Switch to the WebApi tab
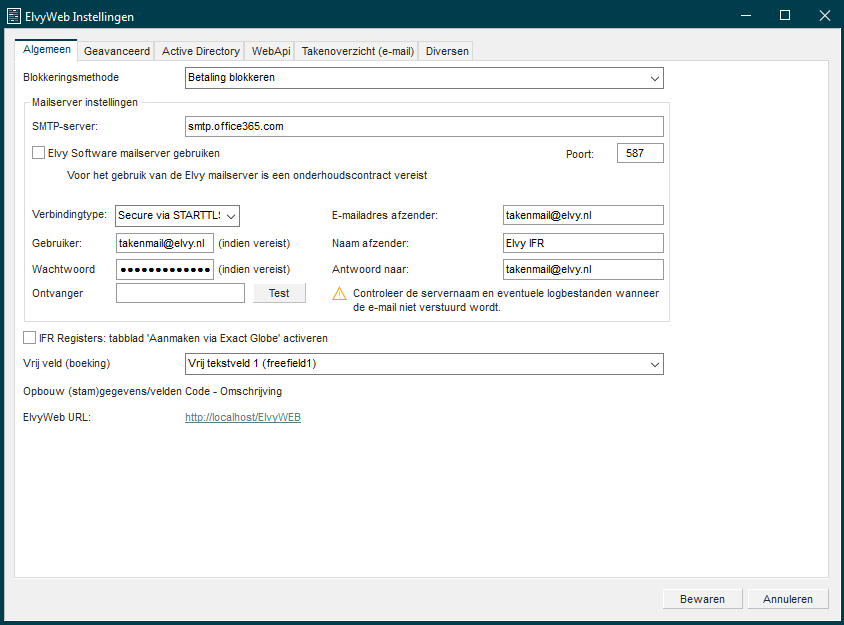Image resolution: width=844 pixels, height=625 pixels. click(271, 51)
